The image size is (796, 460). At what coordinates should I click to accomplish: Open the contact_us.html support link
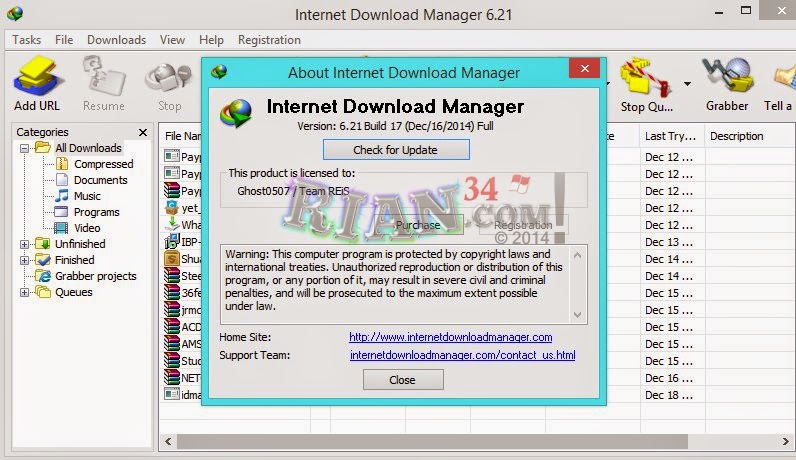[x=462, y=355]
